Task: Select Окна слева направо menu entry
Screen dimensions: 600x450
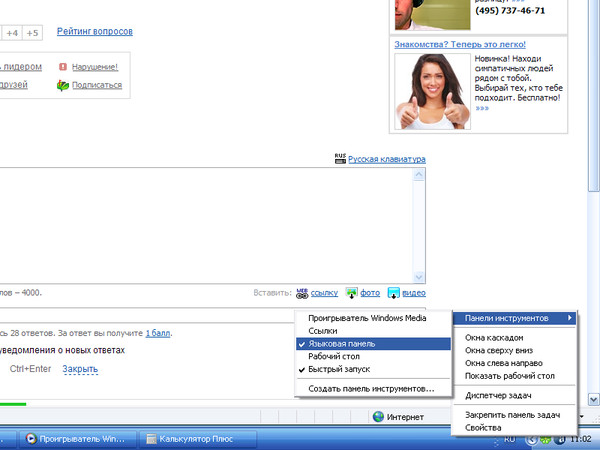Action: [x=514, y=363]
